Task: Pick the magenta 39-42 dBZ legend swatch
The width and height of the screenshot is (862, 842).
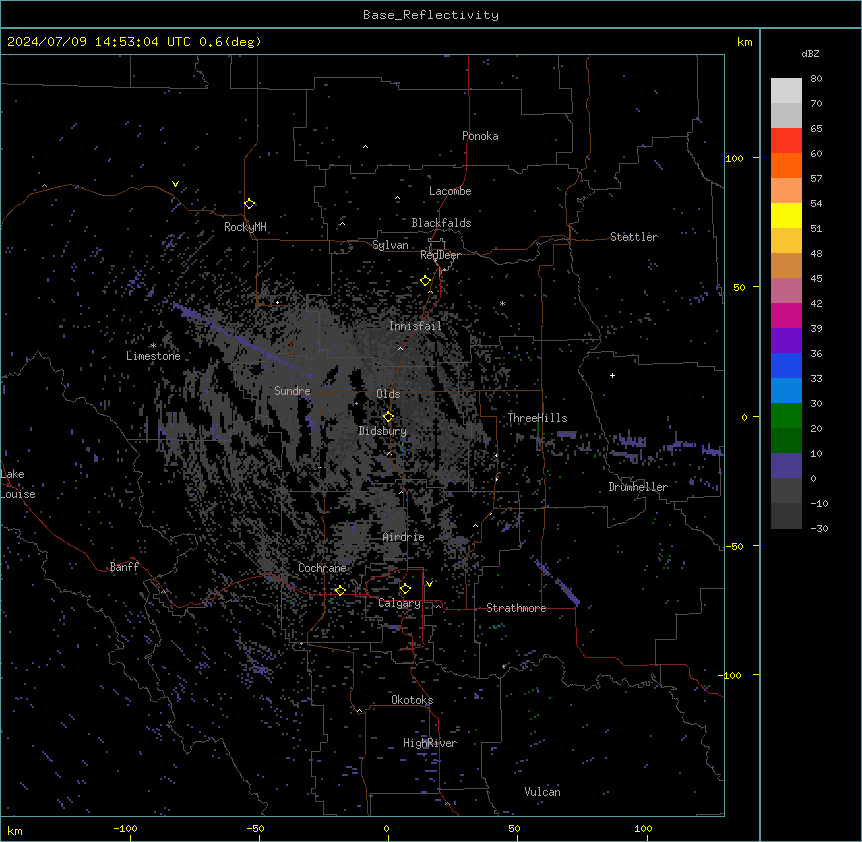Action: (x=786, y=315)
